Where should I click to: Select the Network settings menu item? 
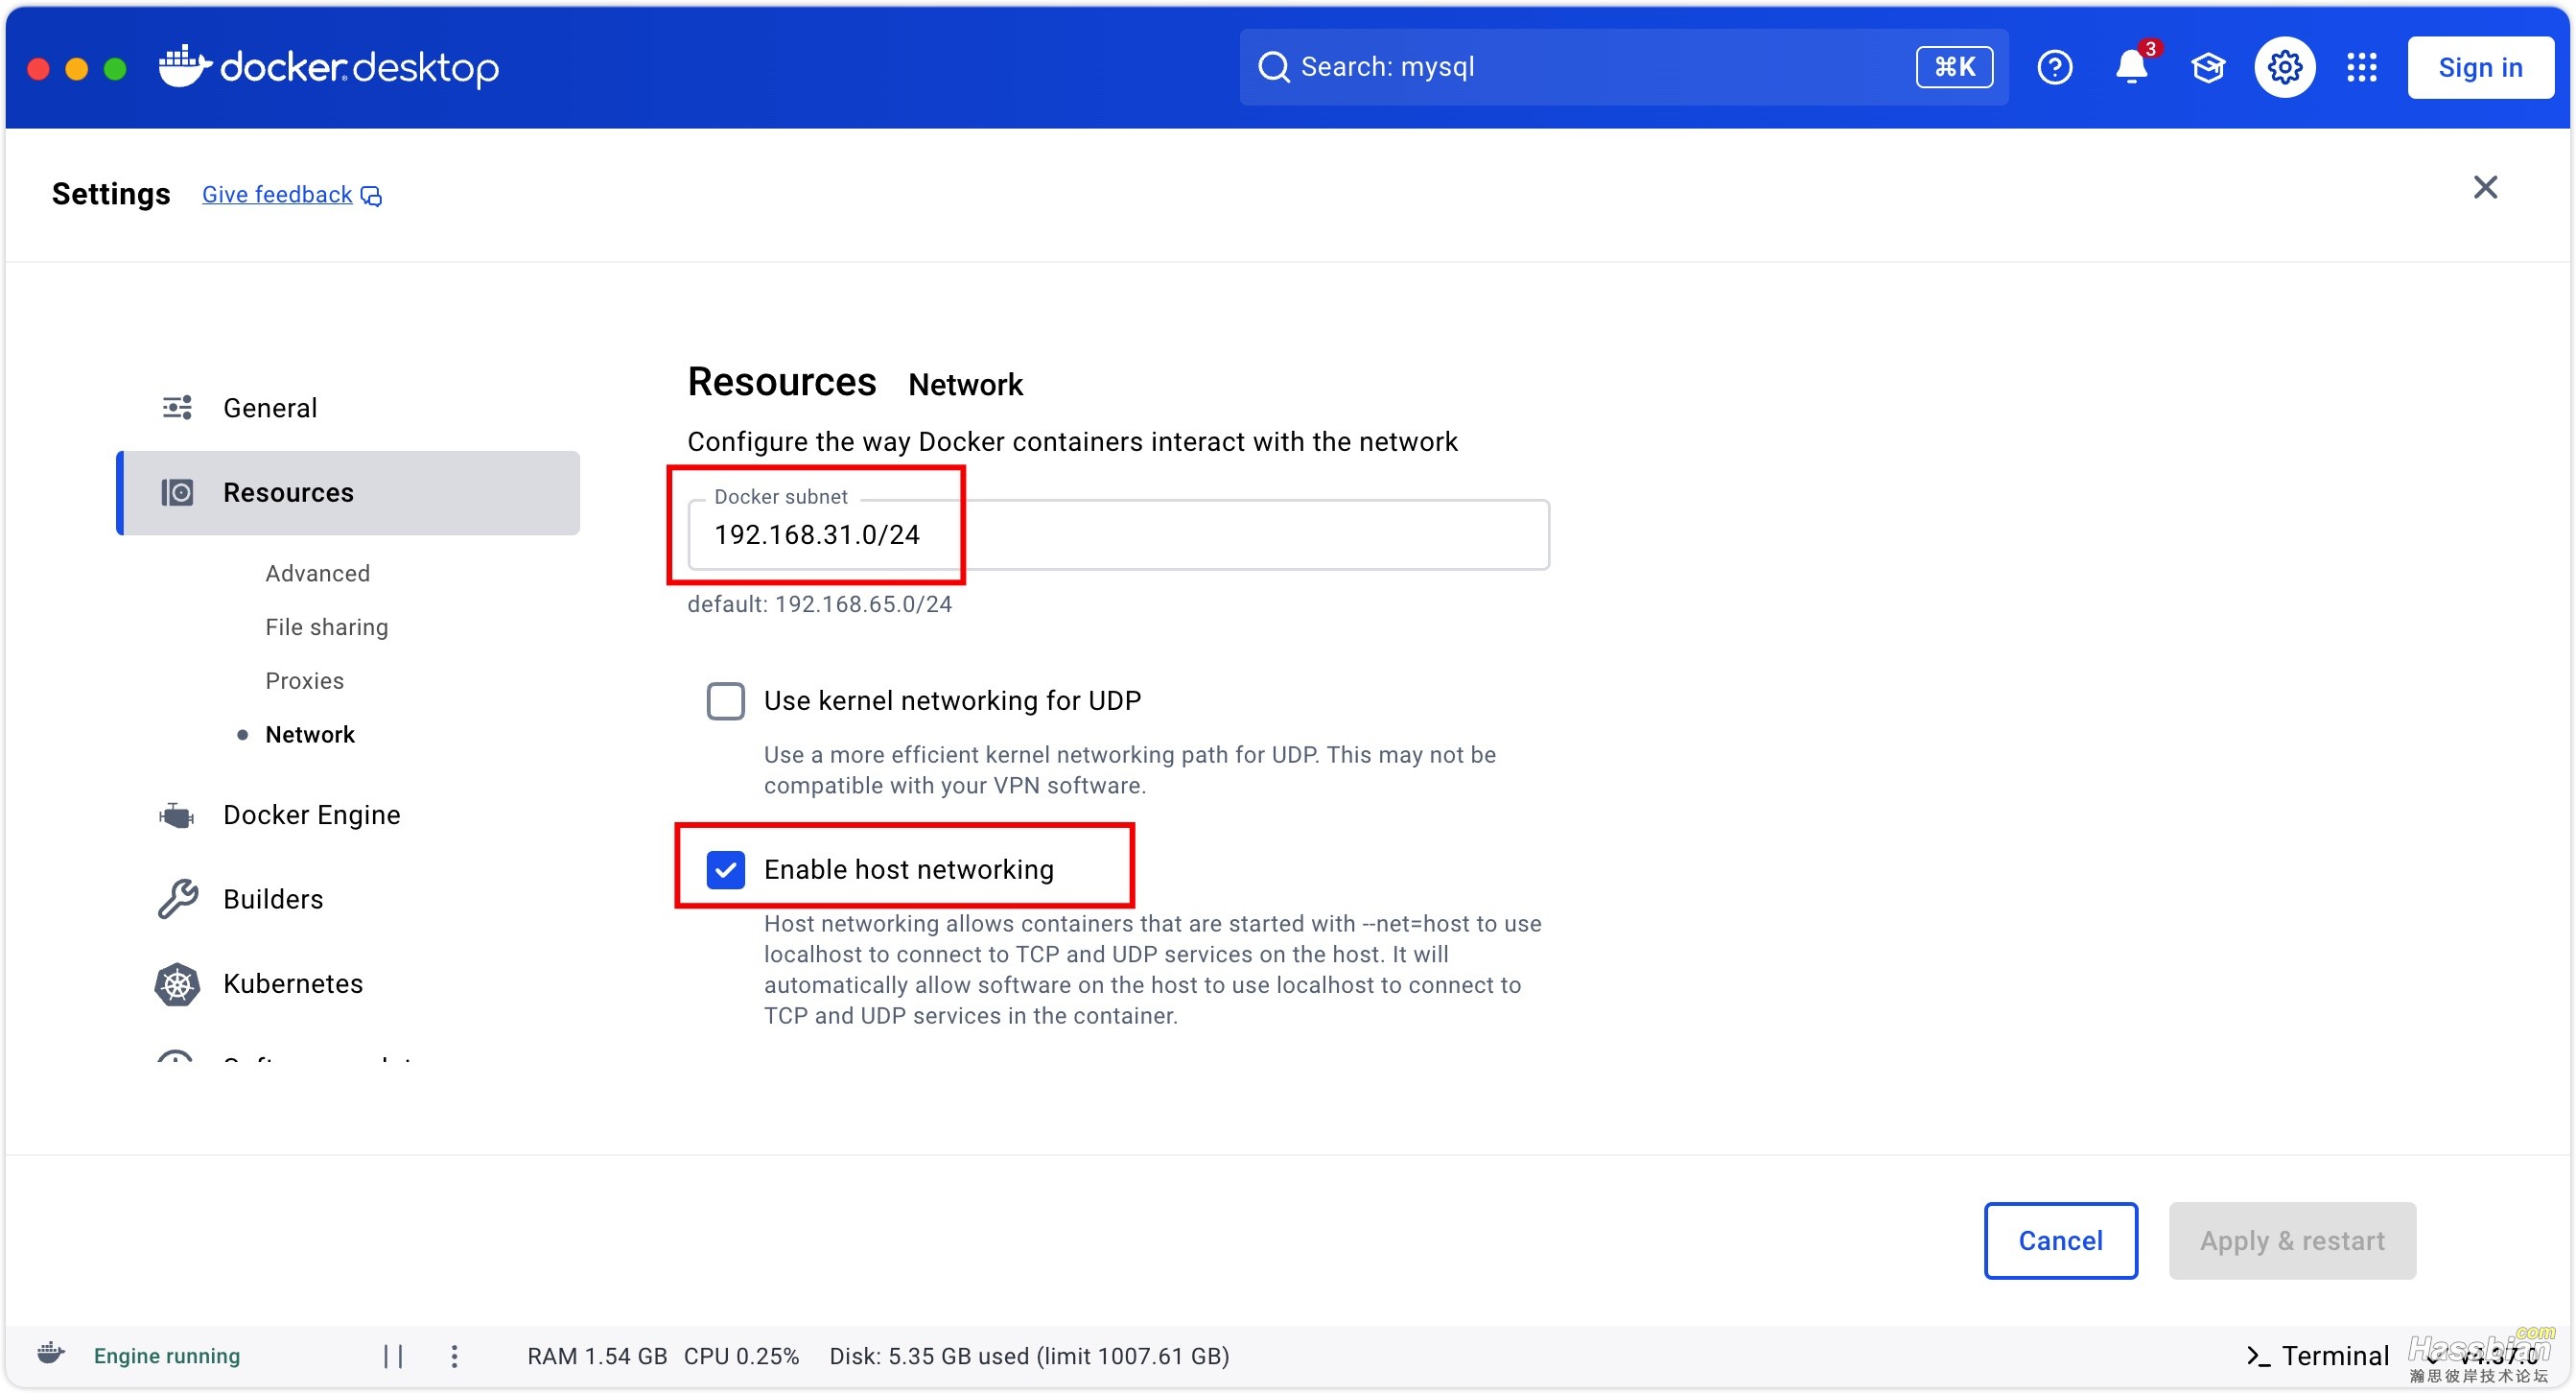(x=309, y=733)
